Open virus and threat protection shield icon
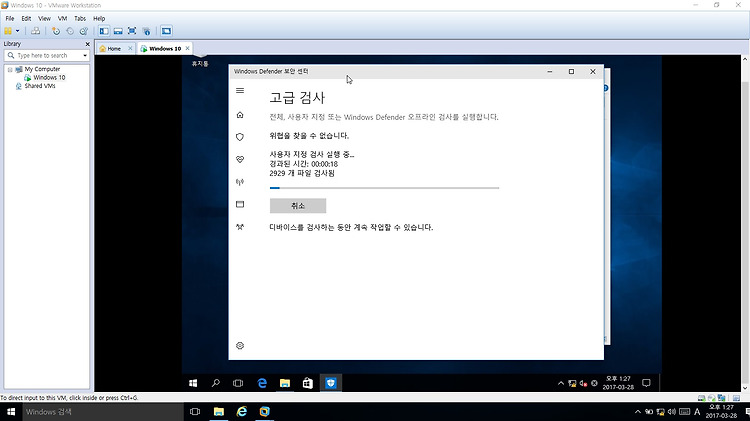750x421 pixels. tap(240, 137)
